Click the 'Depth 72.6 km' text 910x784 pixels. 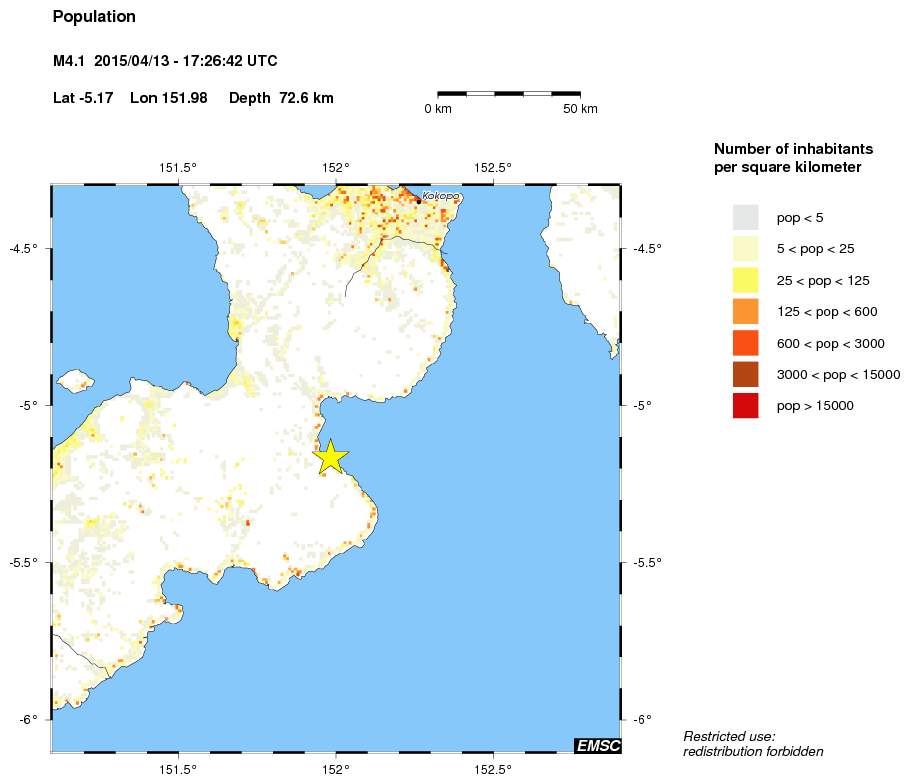[281, 98]
